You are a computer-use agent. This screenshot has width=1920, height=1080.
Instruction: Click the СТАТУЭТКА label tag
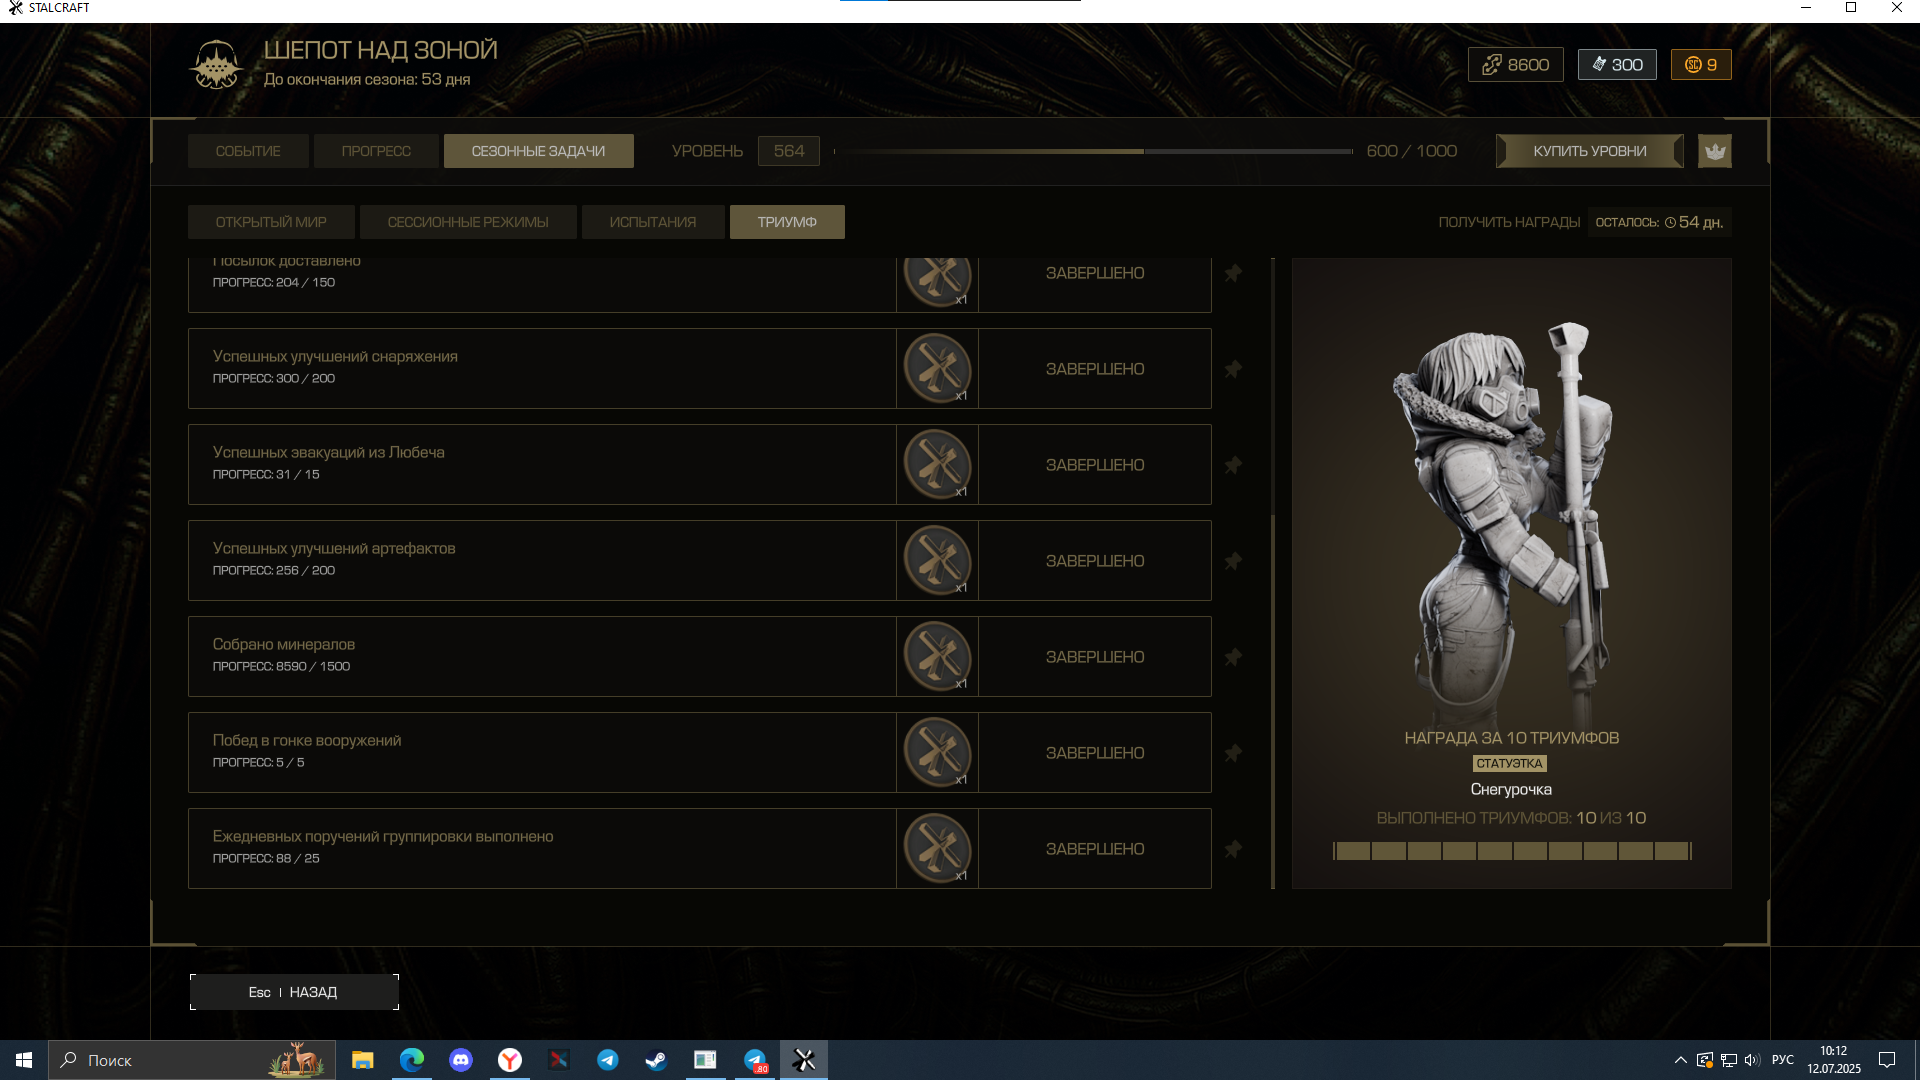click(1510, 763)
